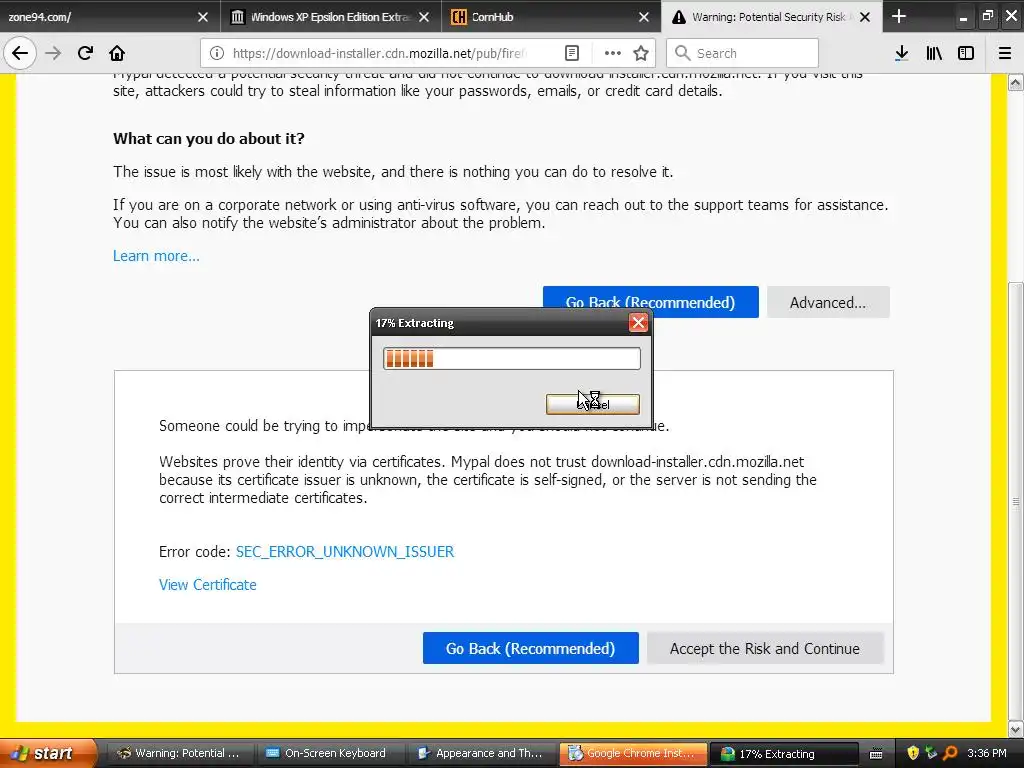
Task: Click the 3:36 PM clock
Action: [x=987, y=753]
